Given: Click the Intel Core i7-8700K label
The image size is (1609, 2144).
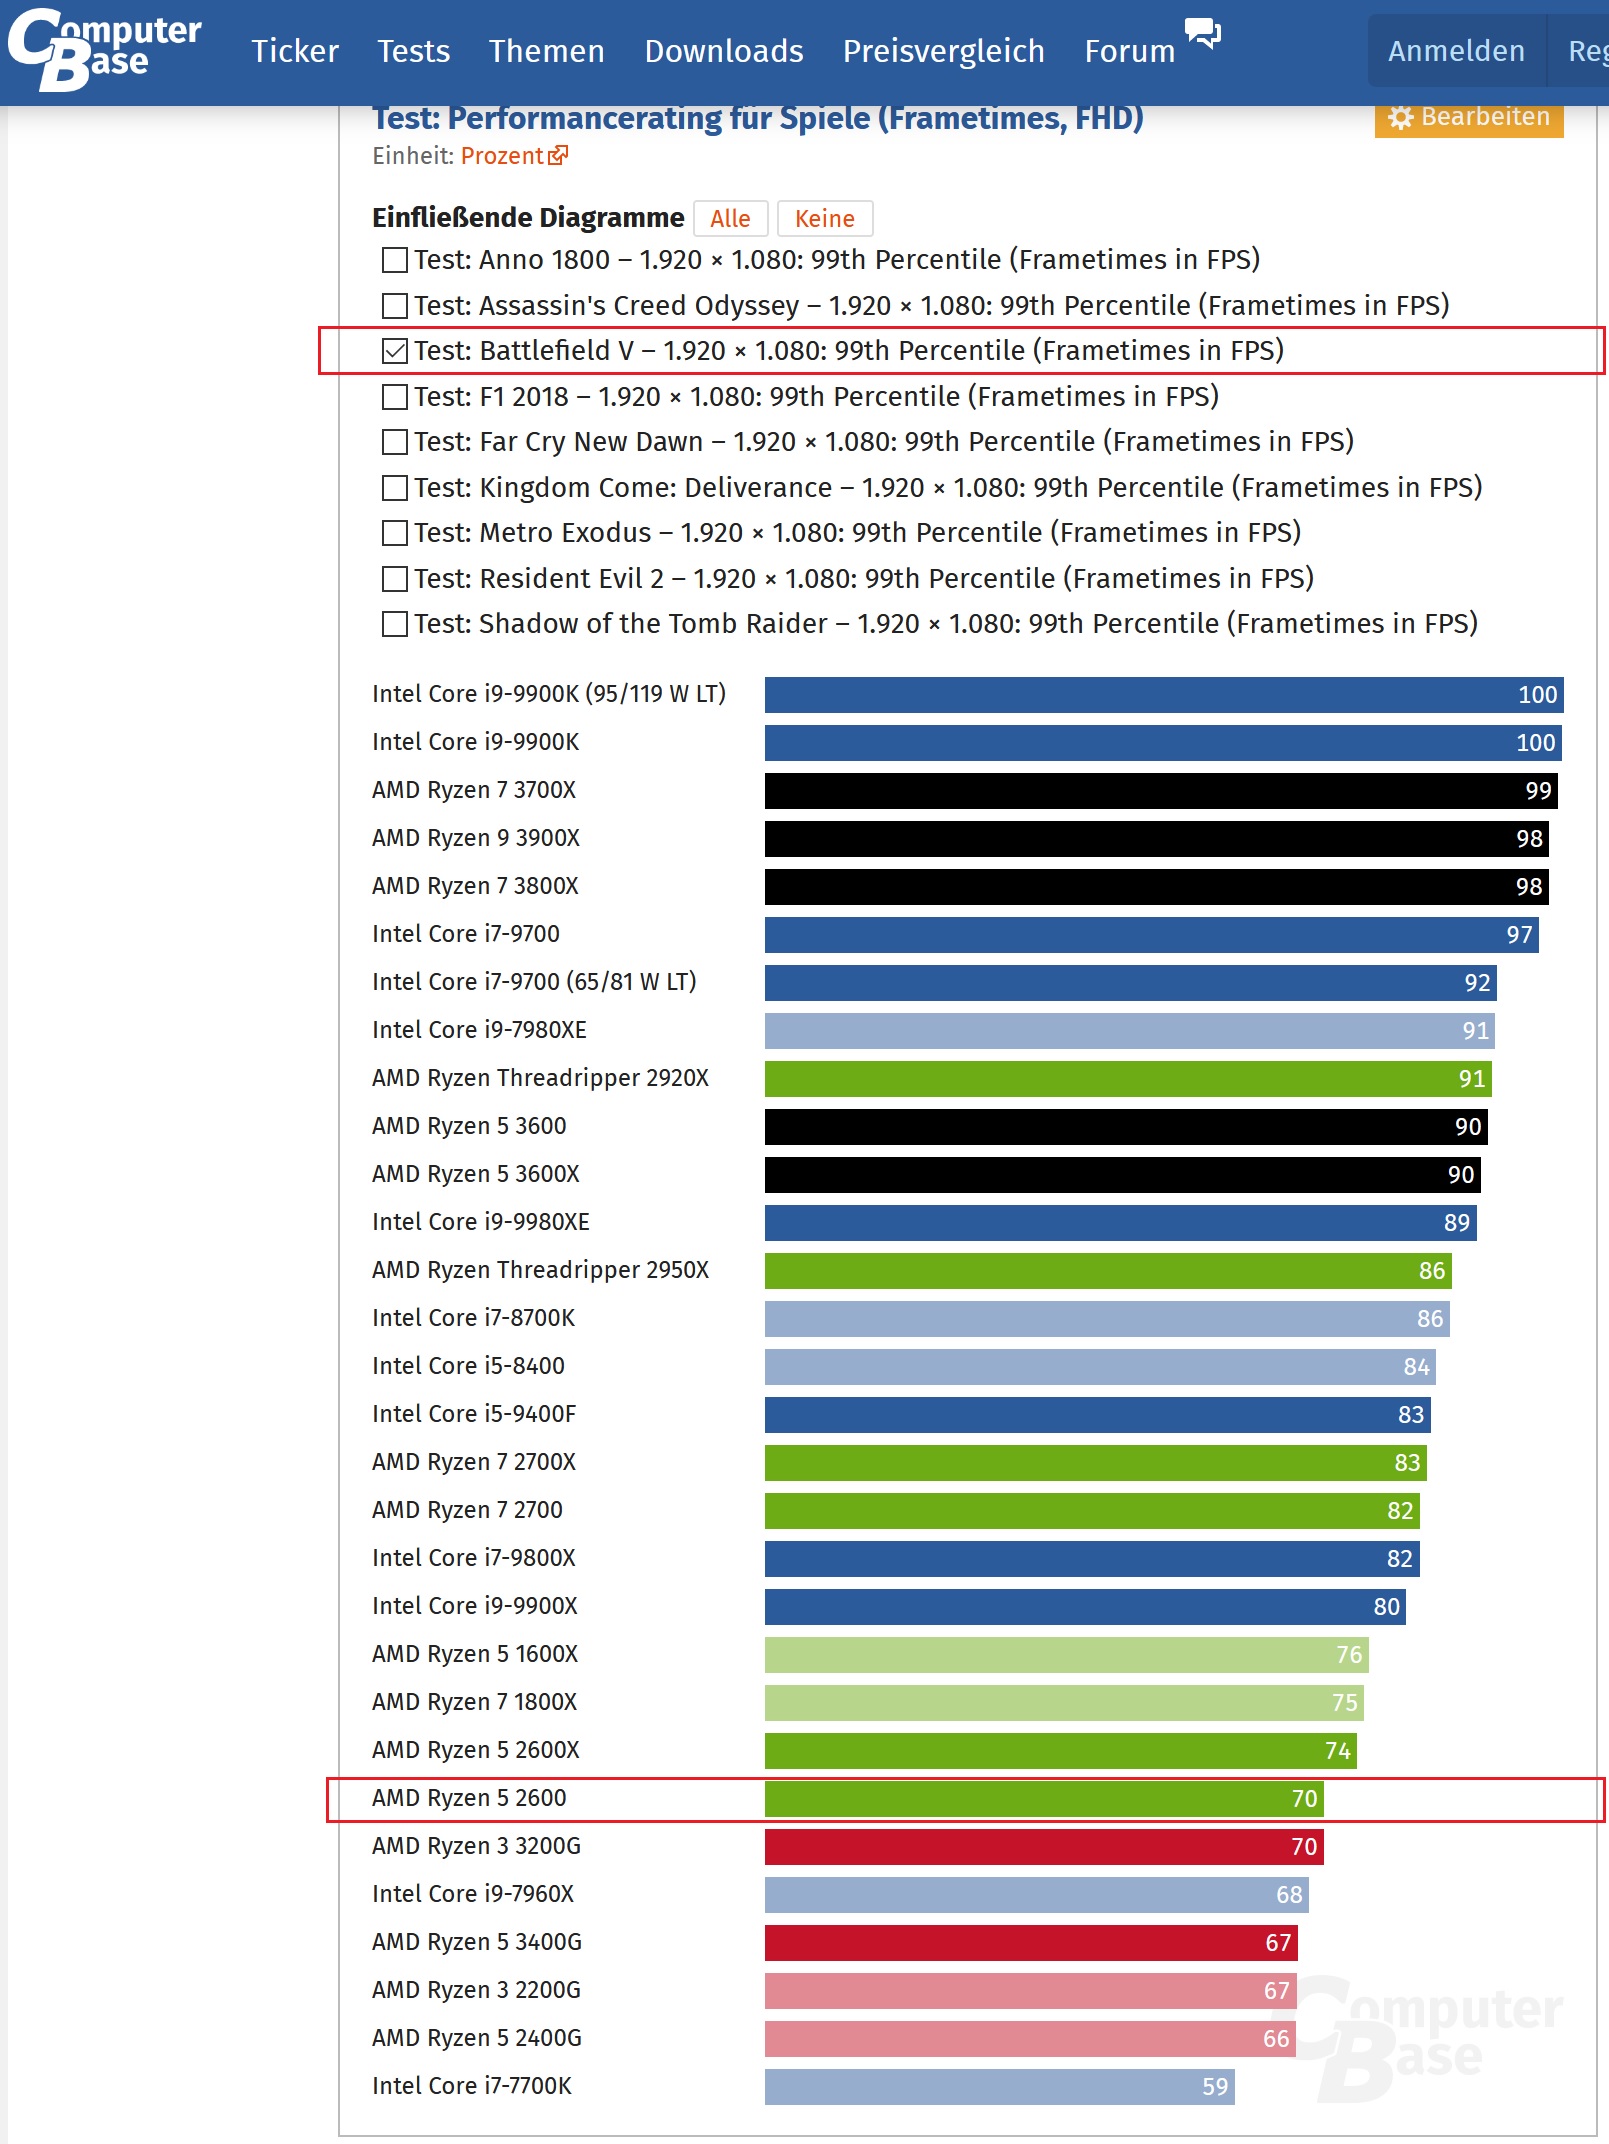Looking at the screenshot, I should (x=474, y=1318).
